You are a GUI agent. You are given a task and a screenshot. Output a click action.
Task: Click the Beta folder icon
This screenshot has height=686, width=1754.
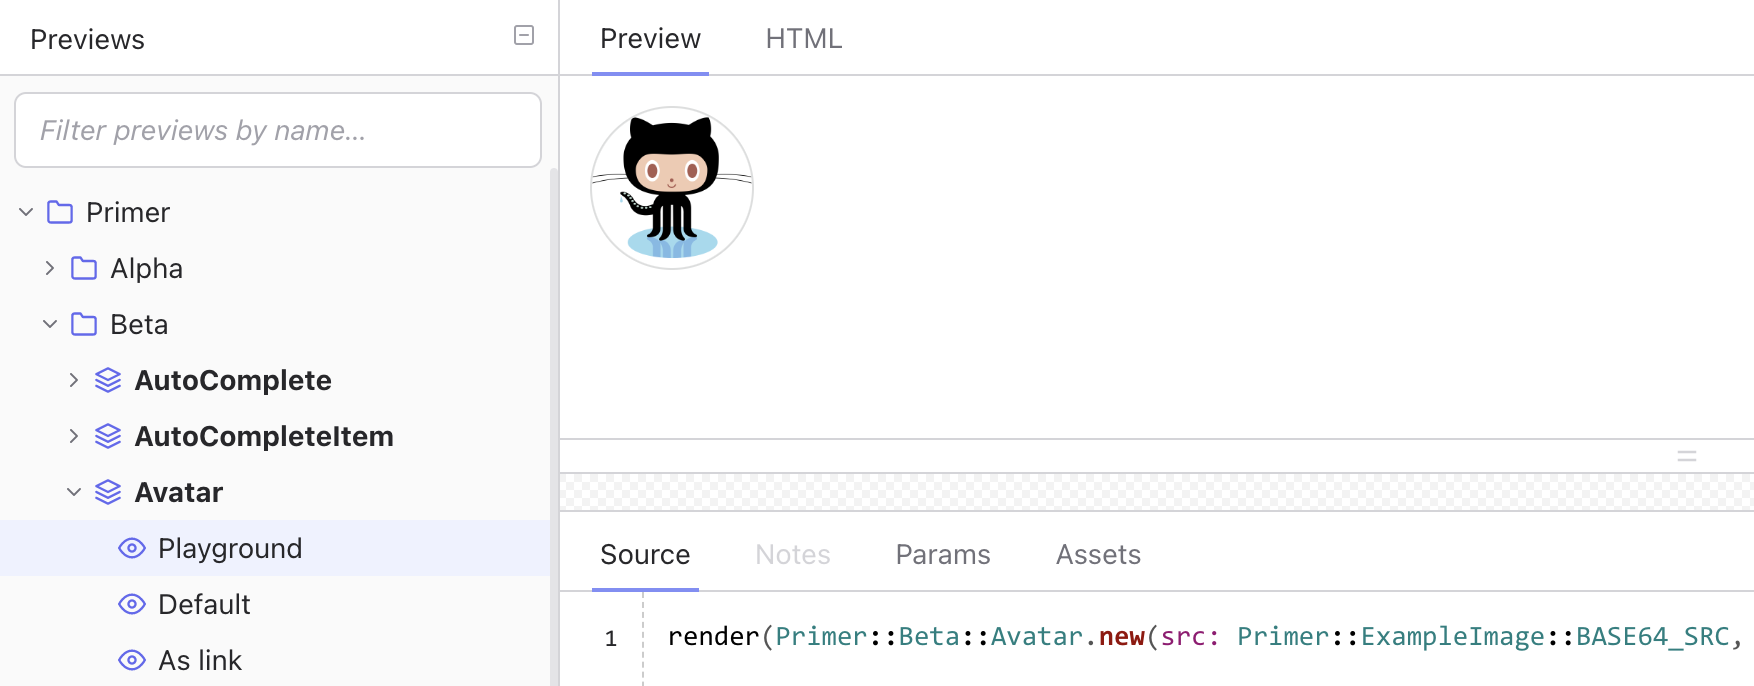[x=84, y=324]
